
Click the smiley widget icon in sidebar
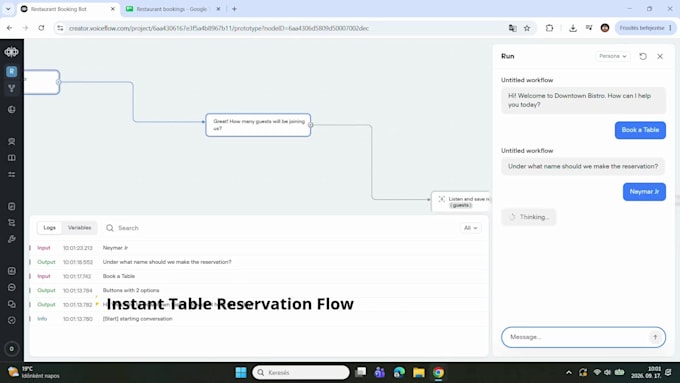click(12, 271)
